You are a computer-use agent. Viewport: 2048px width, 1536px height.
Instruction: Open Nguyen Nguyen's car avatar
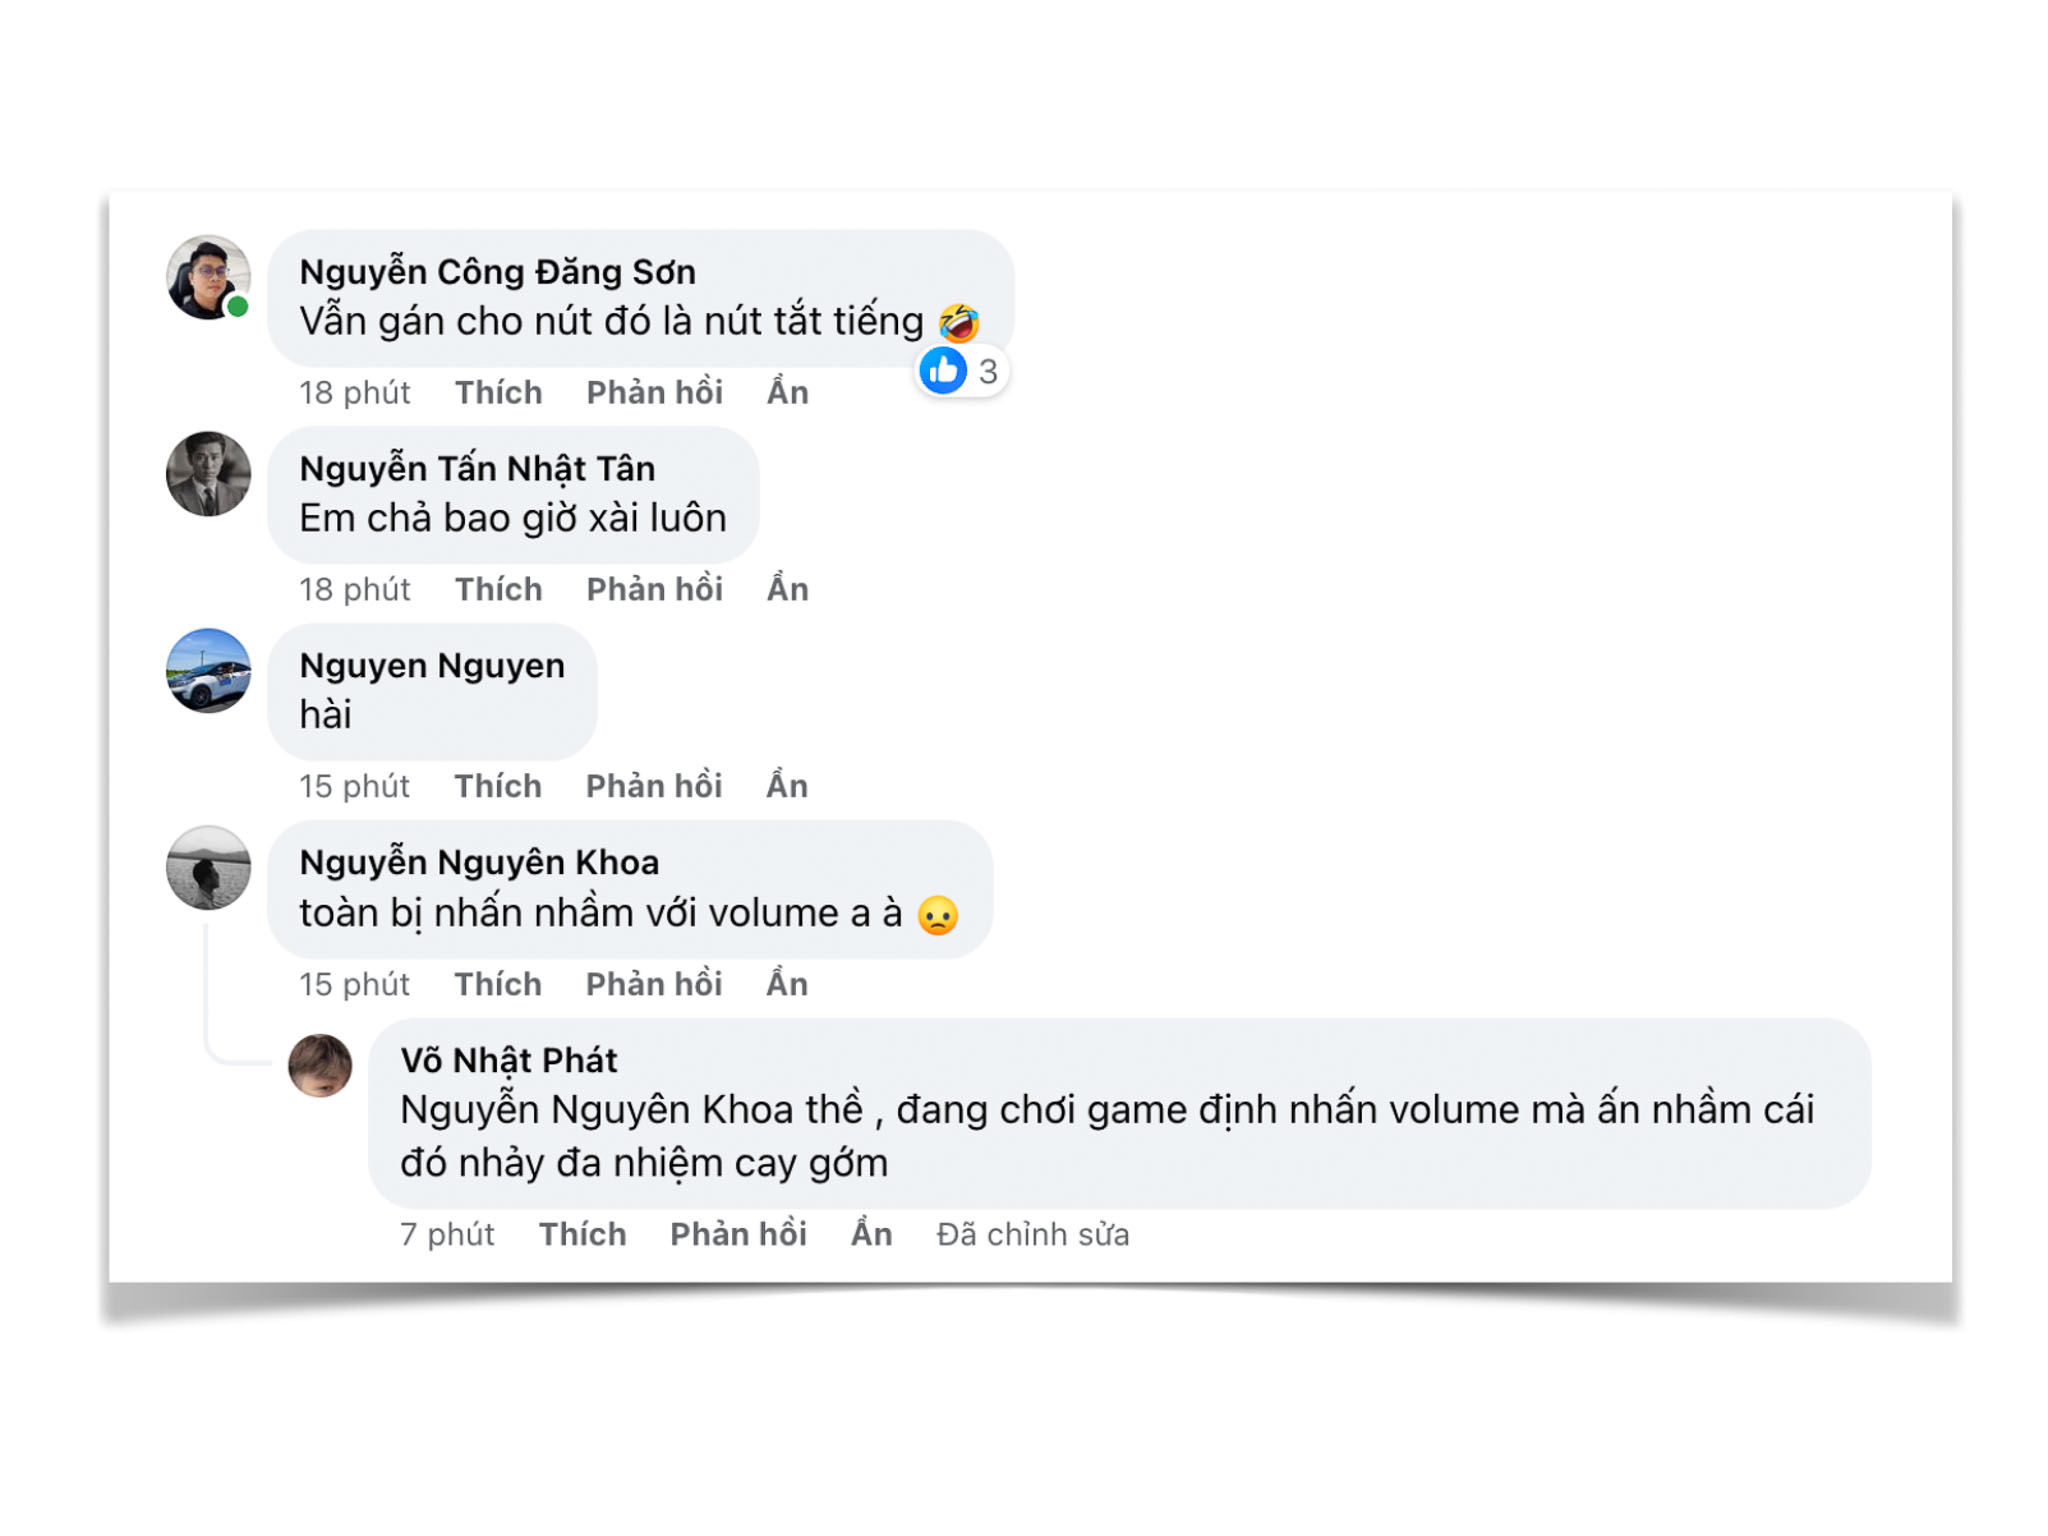coord(208,671)
